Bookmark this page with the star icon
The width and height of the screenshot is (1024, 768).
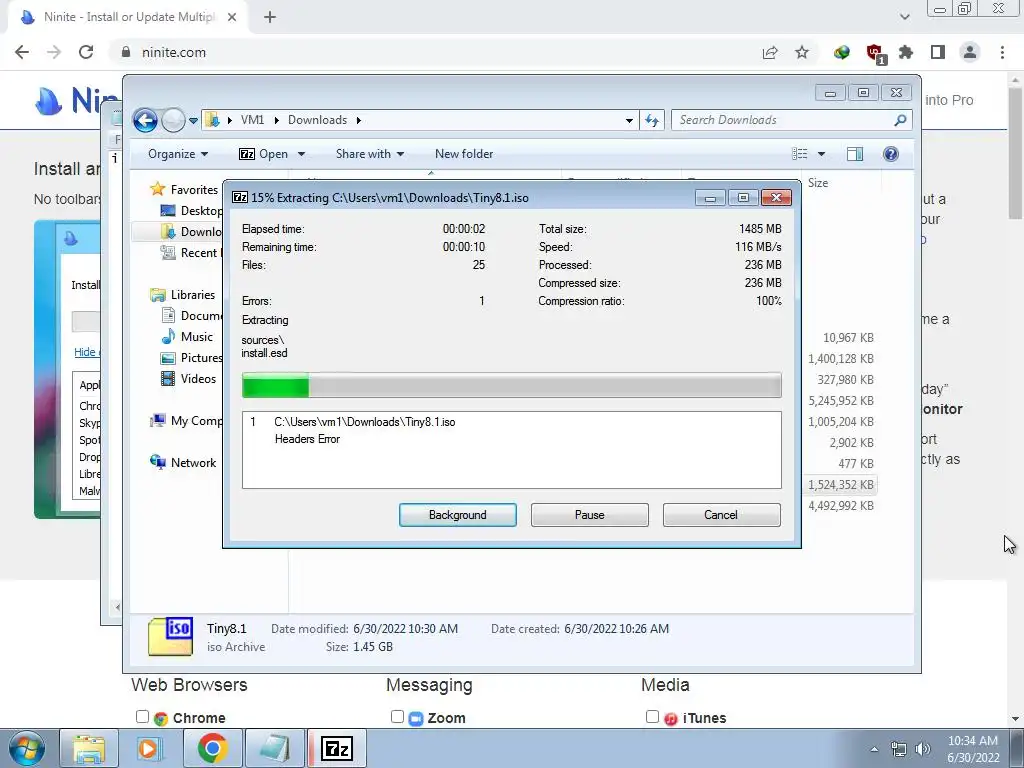pyautogui.click(x=802, y=52)
